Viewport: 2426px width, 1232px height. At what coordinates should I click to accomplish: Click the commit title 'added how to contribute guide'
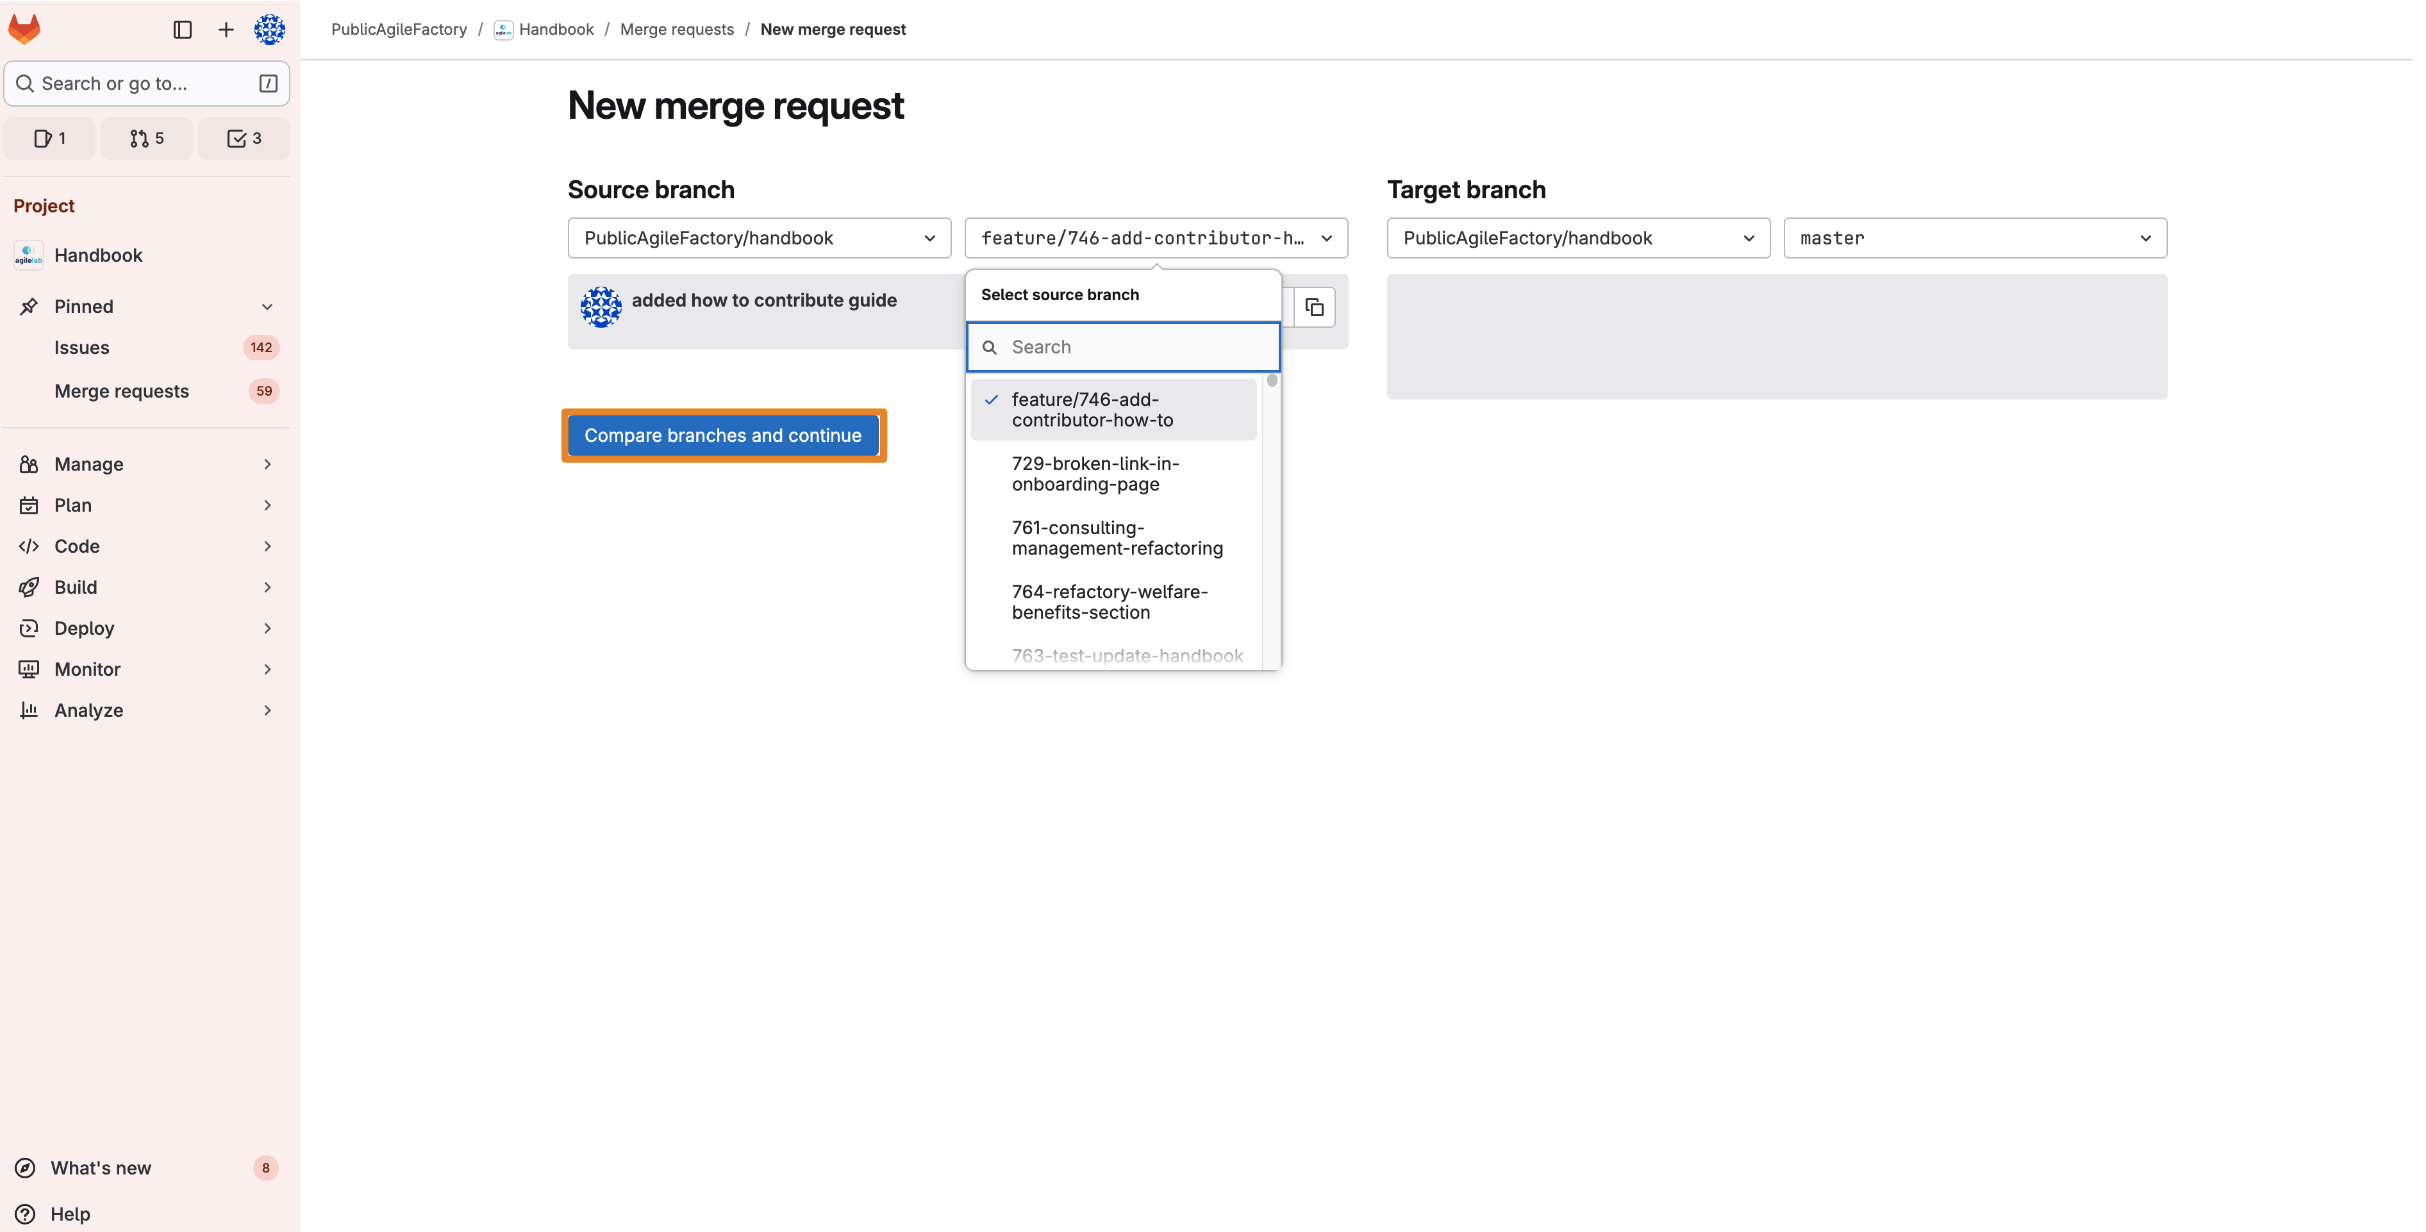click(764, 300)
